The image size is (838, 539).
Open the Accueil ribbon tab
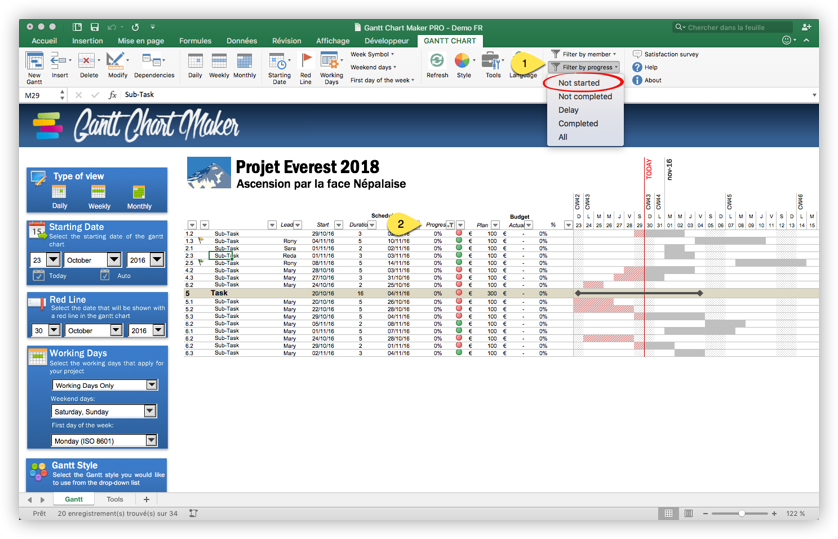(44, 41)
